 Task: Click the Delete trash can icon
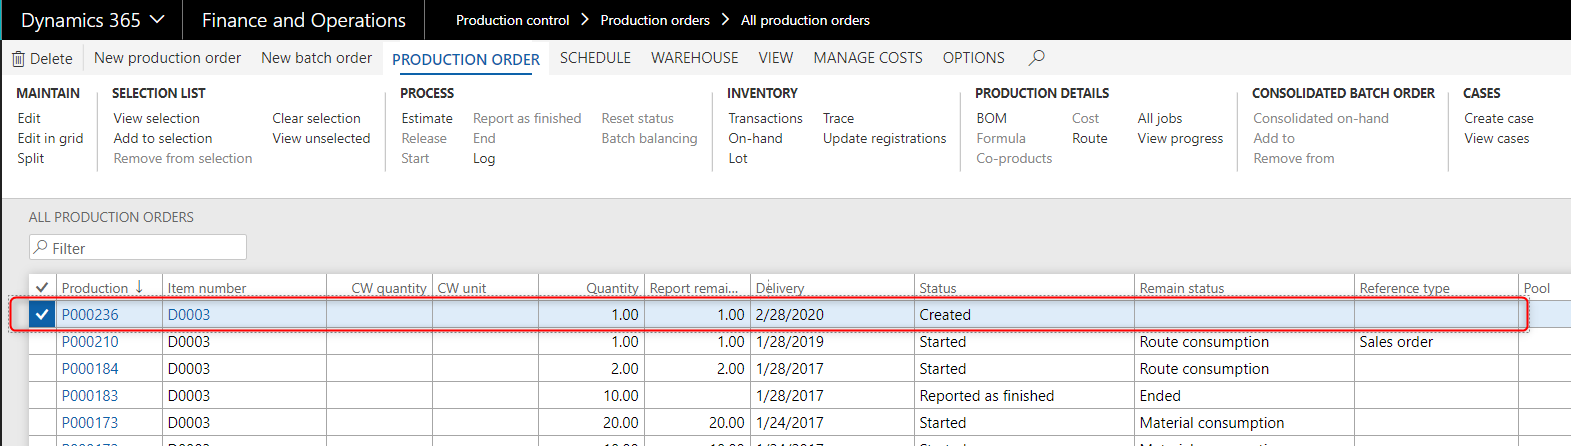tap(18, 59)
